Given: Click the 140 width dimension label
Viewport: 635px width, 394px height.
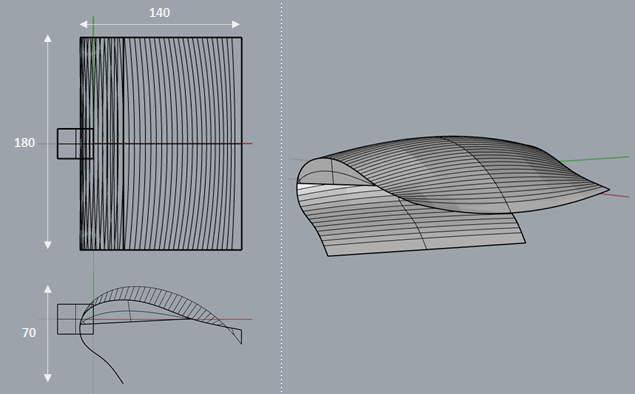Looking at the screenshot, I should [159, 13].
